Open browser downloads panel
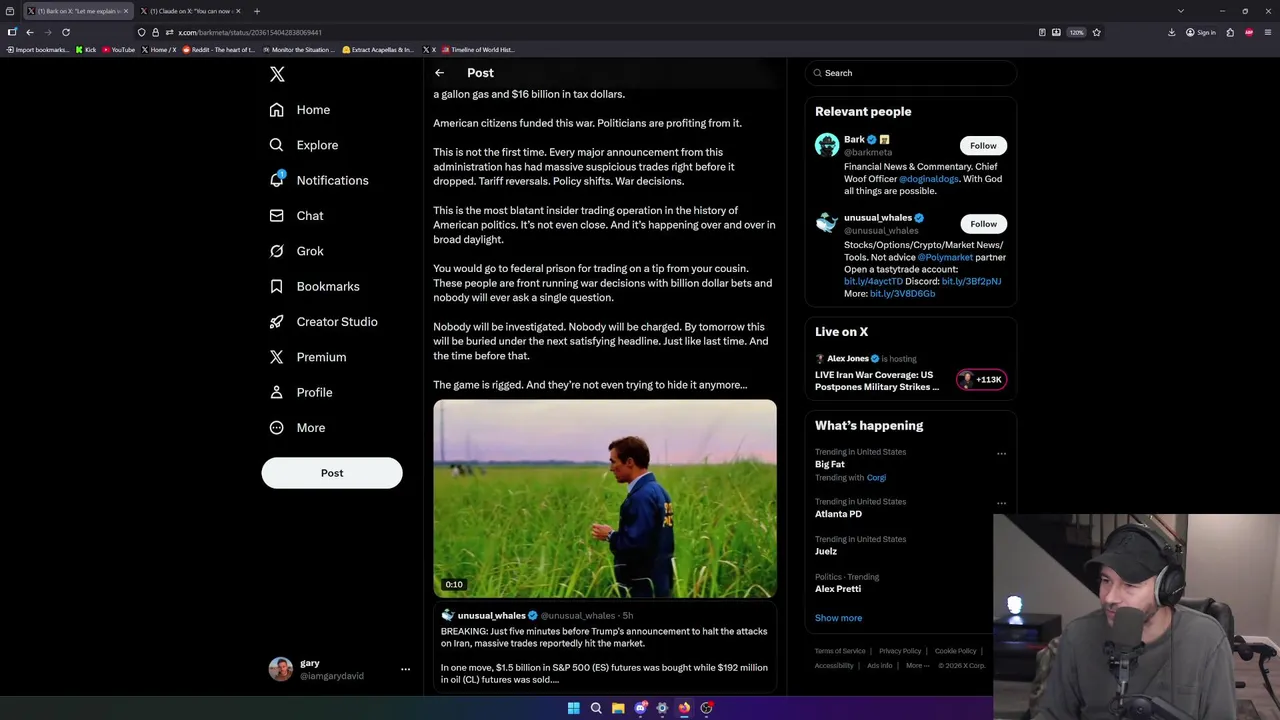 1172,32
